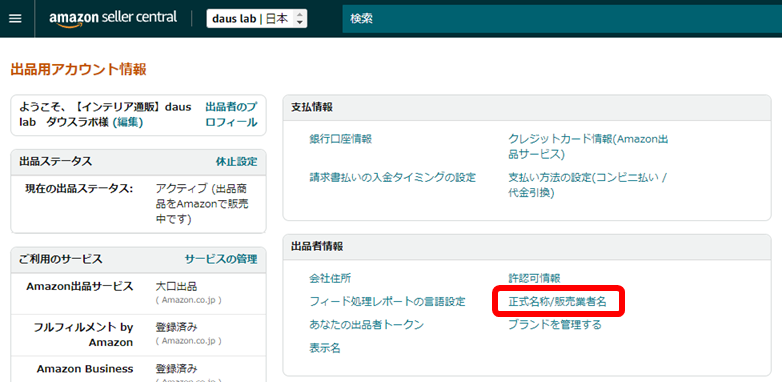Go to Amazon Seller Central home logo
782x382 pixels.
pyautogui.click(x=113, y=18)
